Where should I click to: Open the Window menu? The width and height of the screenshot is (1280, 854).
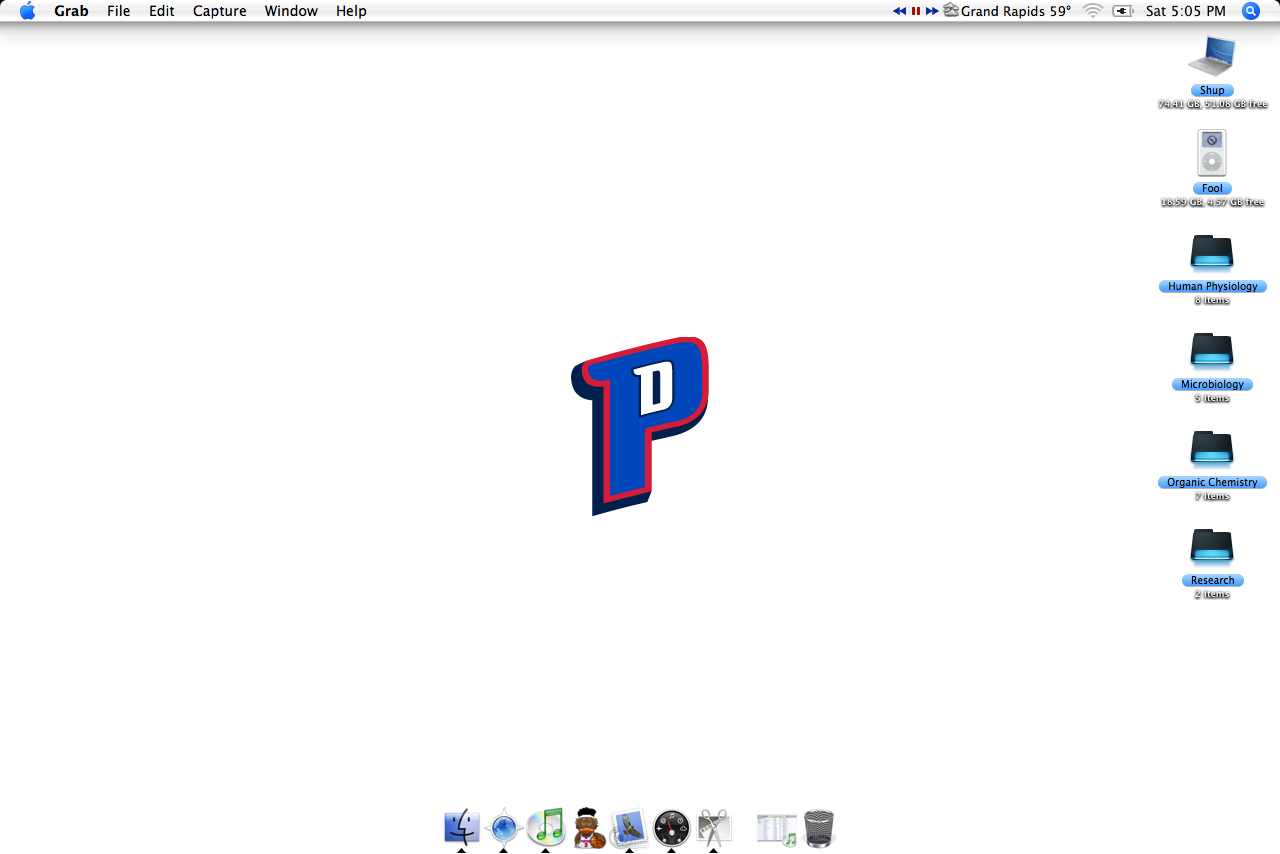click(x=291, y=11)
